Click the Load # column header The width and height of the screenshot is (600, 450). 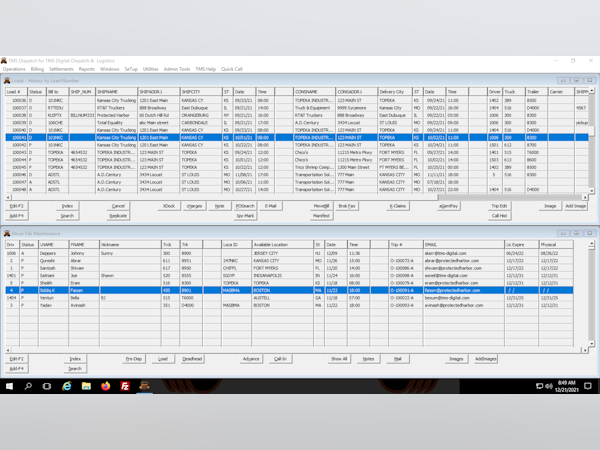click(16, 92)
